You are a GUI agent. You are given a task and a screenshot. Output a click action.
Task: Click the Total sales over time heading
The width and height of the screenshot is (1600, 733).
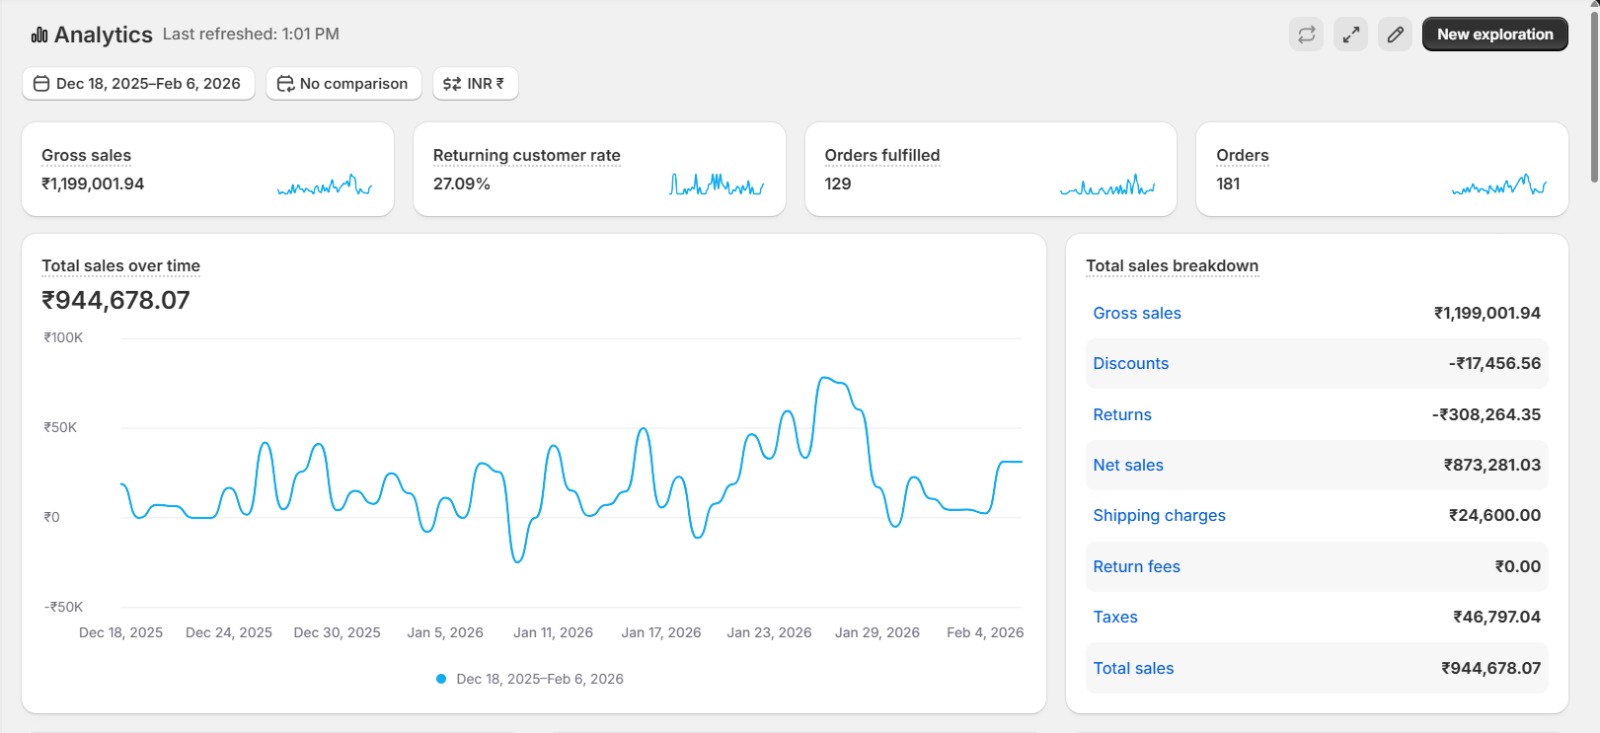(121, 266)
